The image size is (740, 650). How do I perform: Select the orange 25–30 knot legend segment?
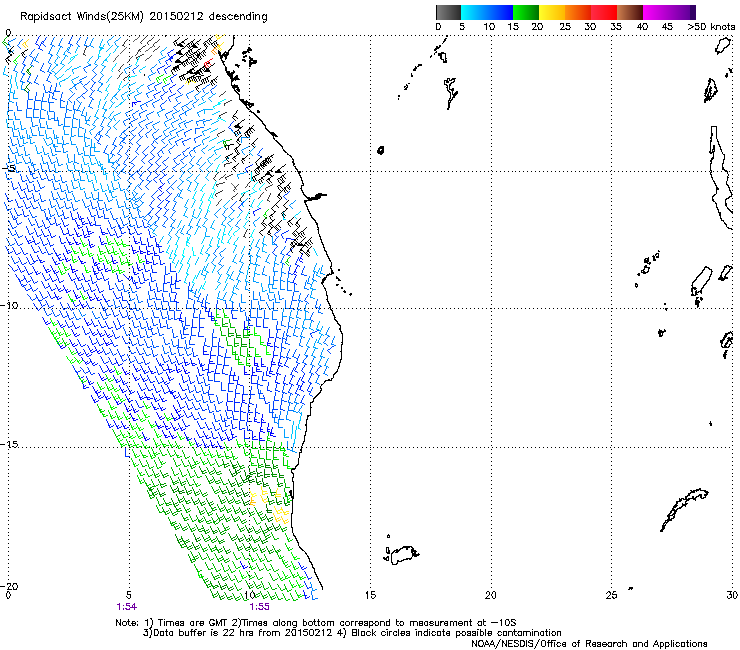(x=578, y=12)
